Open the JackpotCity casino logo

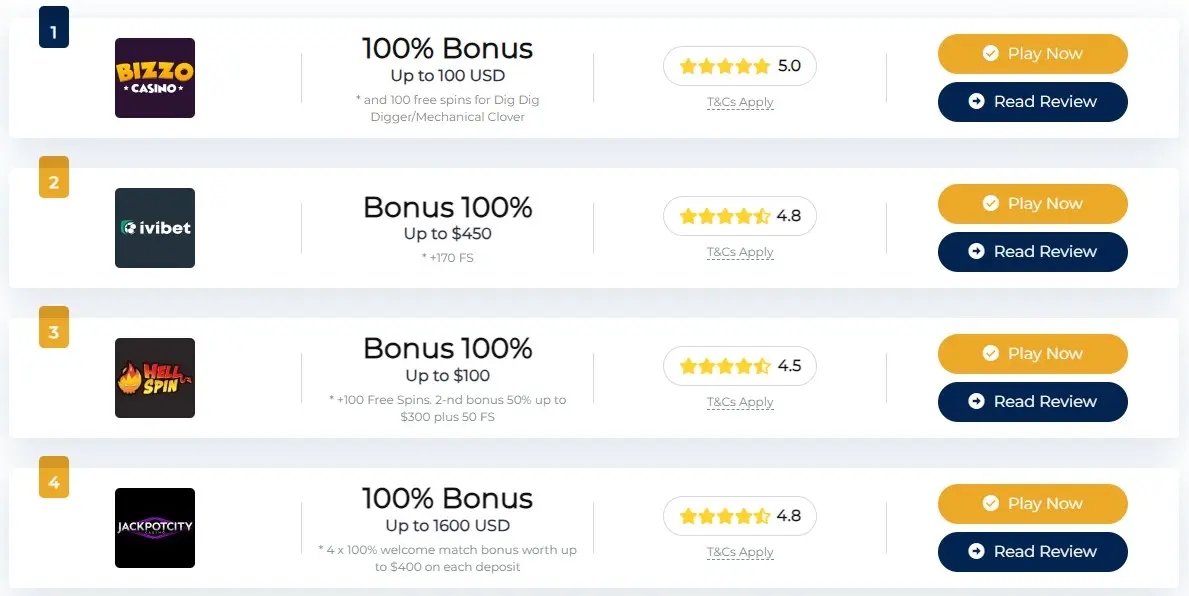point(155,528)
